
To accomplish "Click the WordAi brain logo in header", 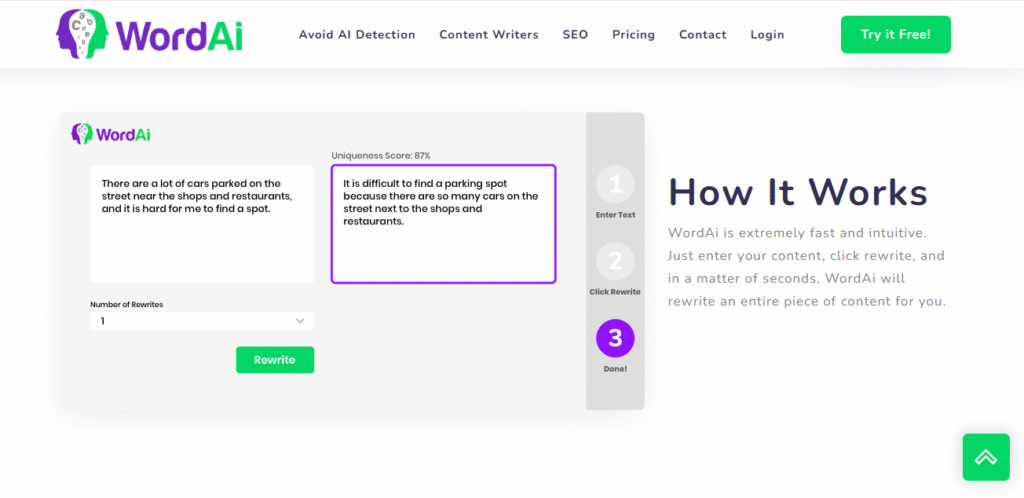I will [x=82, y=34].
